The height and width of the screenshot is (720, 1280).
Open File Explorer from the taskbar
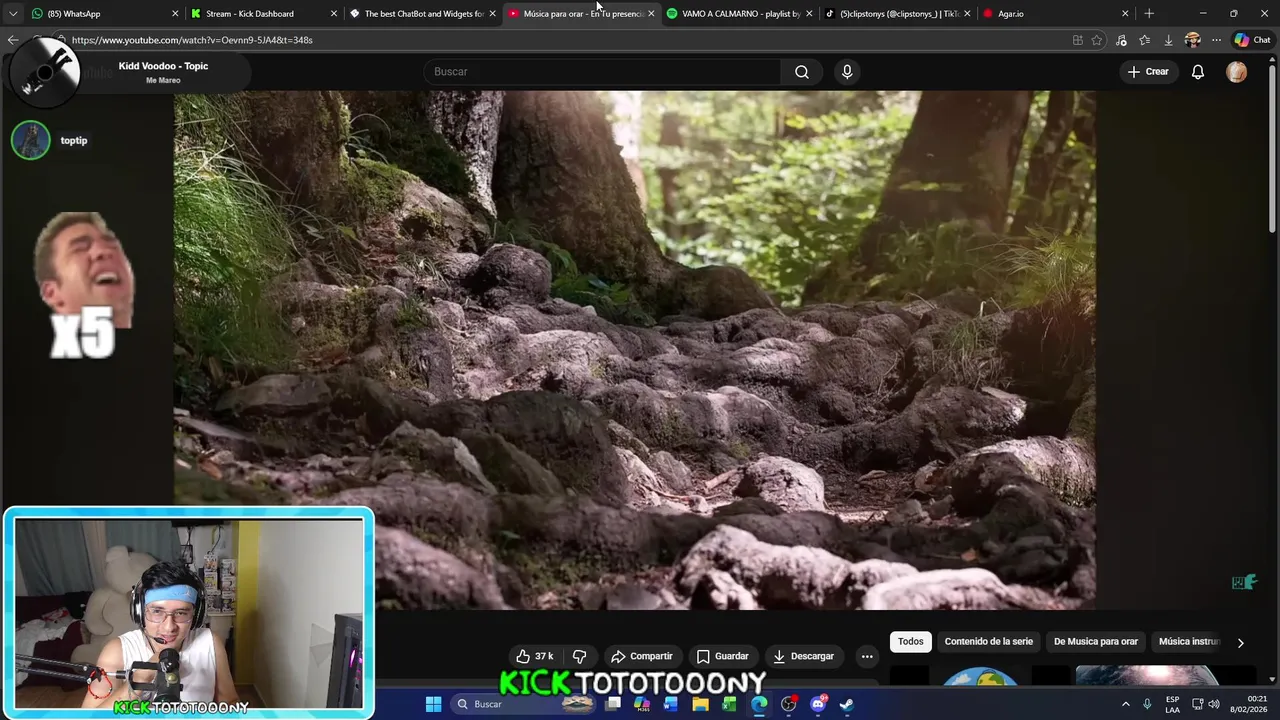(700, 704)
